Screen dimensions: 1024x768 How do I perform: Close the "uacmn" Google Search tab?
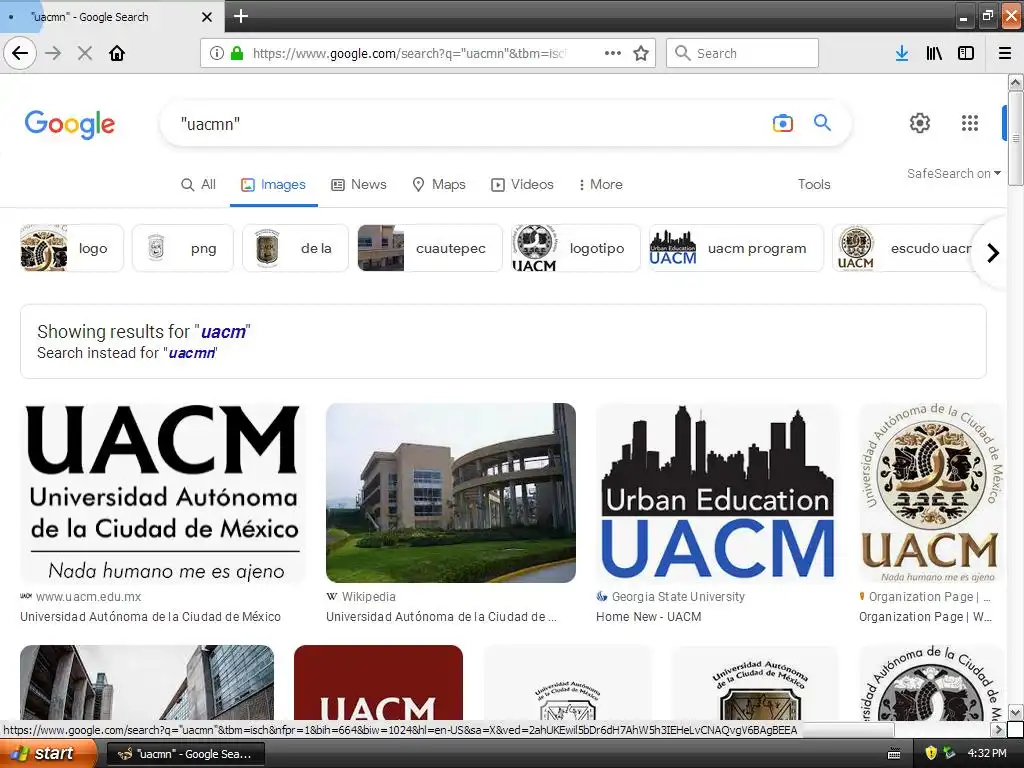pos(206,17)
